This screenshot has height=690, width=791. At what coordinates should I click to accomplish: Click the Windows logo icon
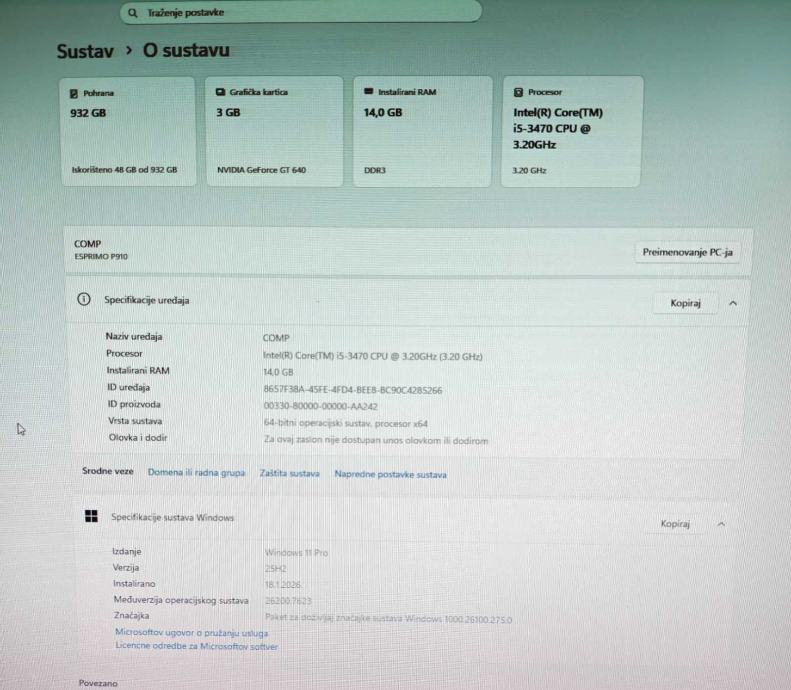[91, 516]
